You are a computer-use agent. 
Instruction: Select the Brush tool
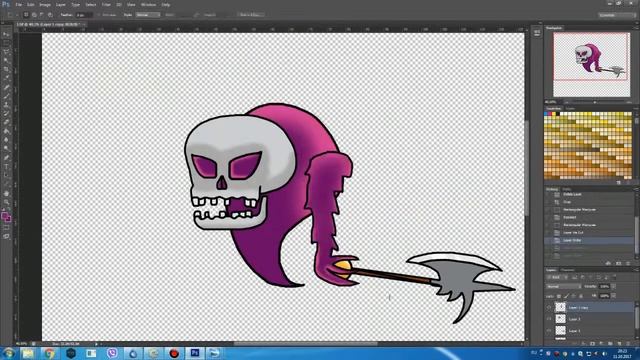click(6, 96)
